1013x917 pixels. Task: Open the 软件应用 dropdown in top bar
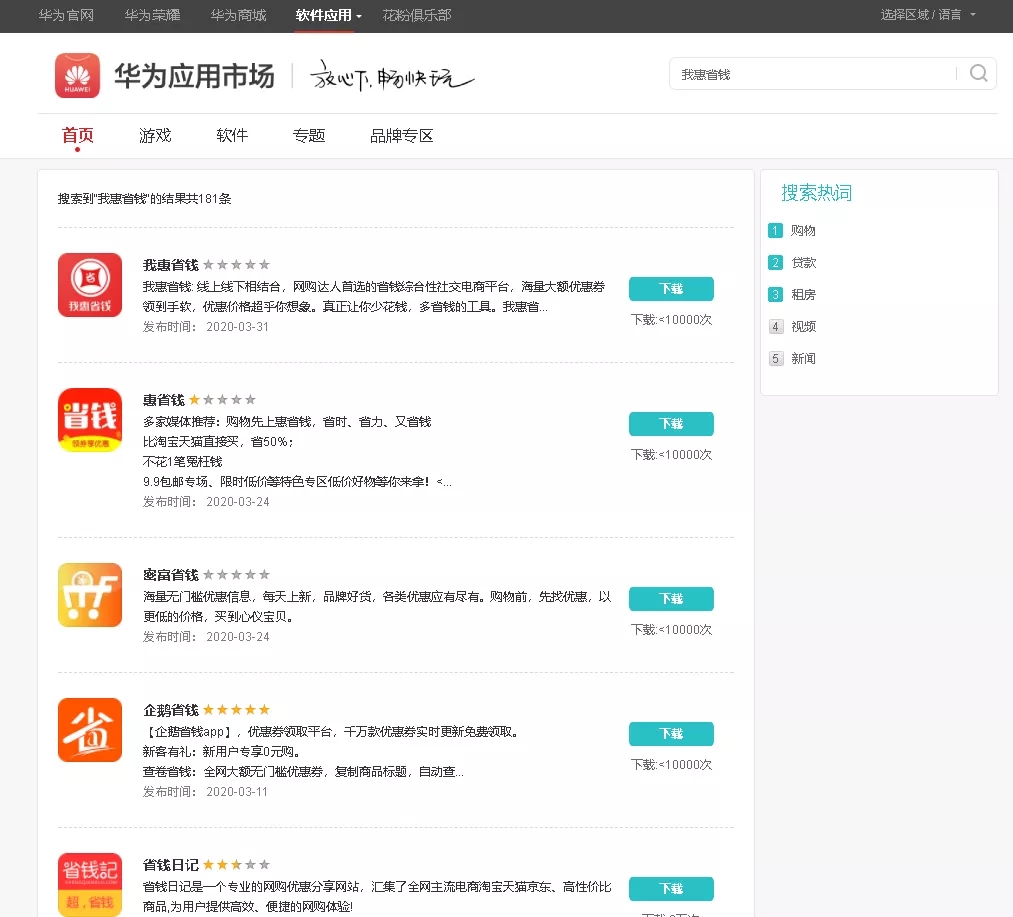click(x=328, y=15)
